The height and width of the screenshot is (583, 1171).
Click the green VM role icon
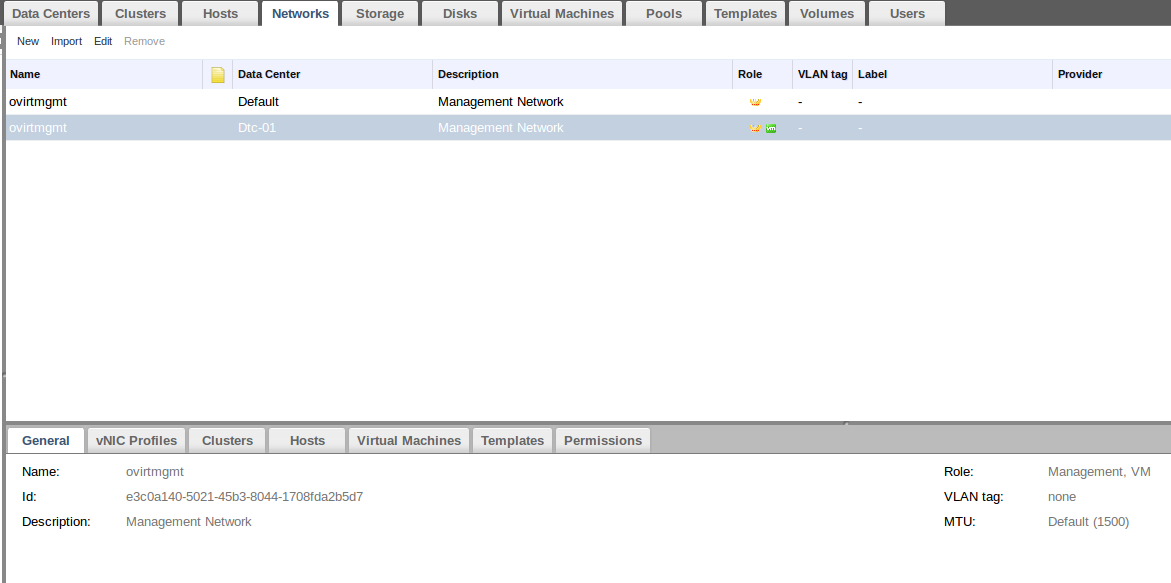(771, 128)
